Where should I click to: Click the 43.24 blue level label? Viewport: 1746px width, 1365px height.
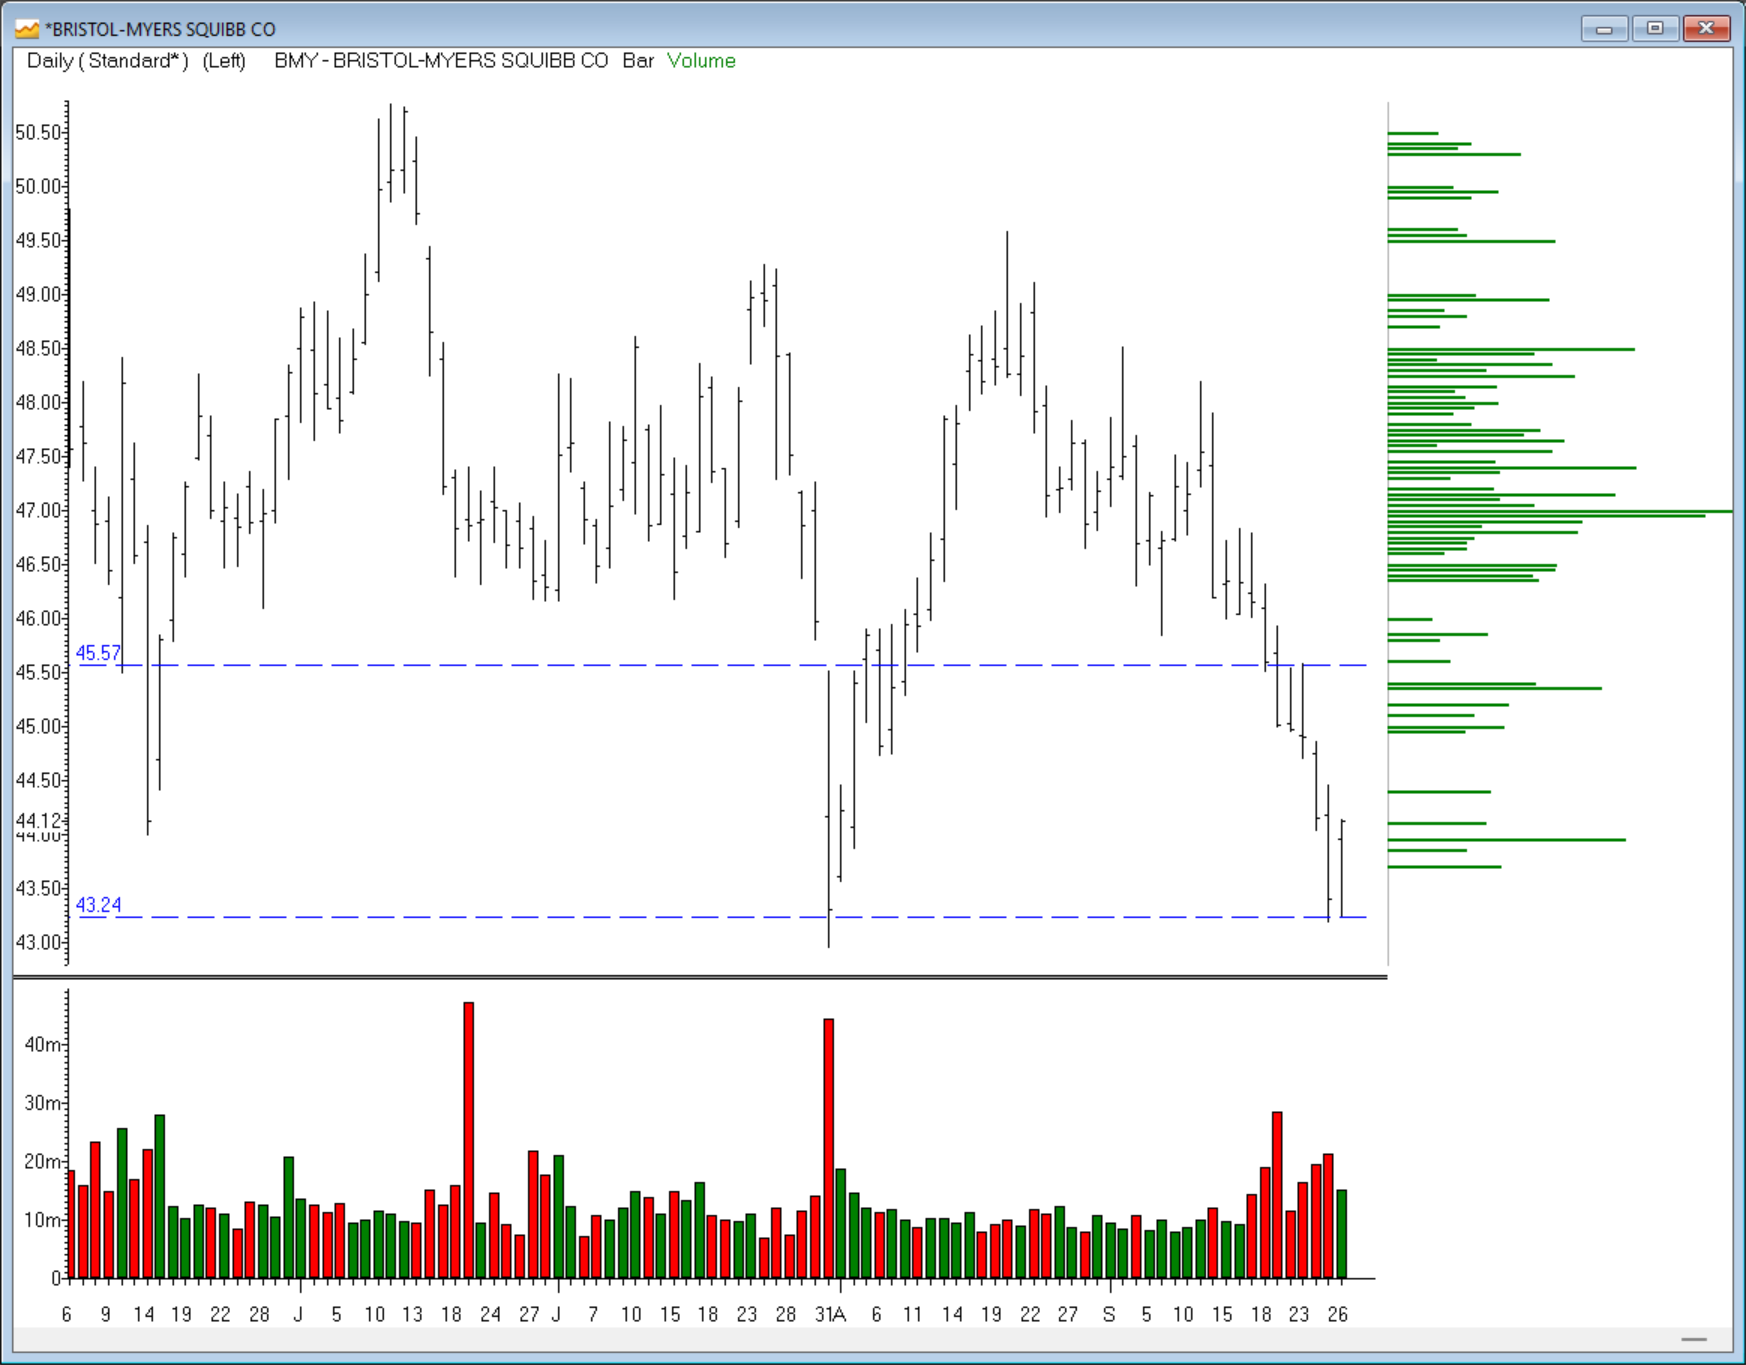click(98, 905)
